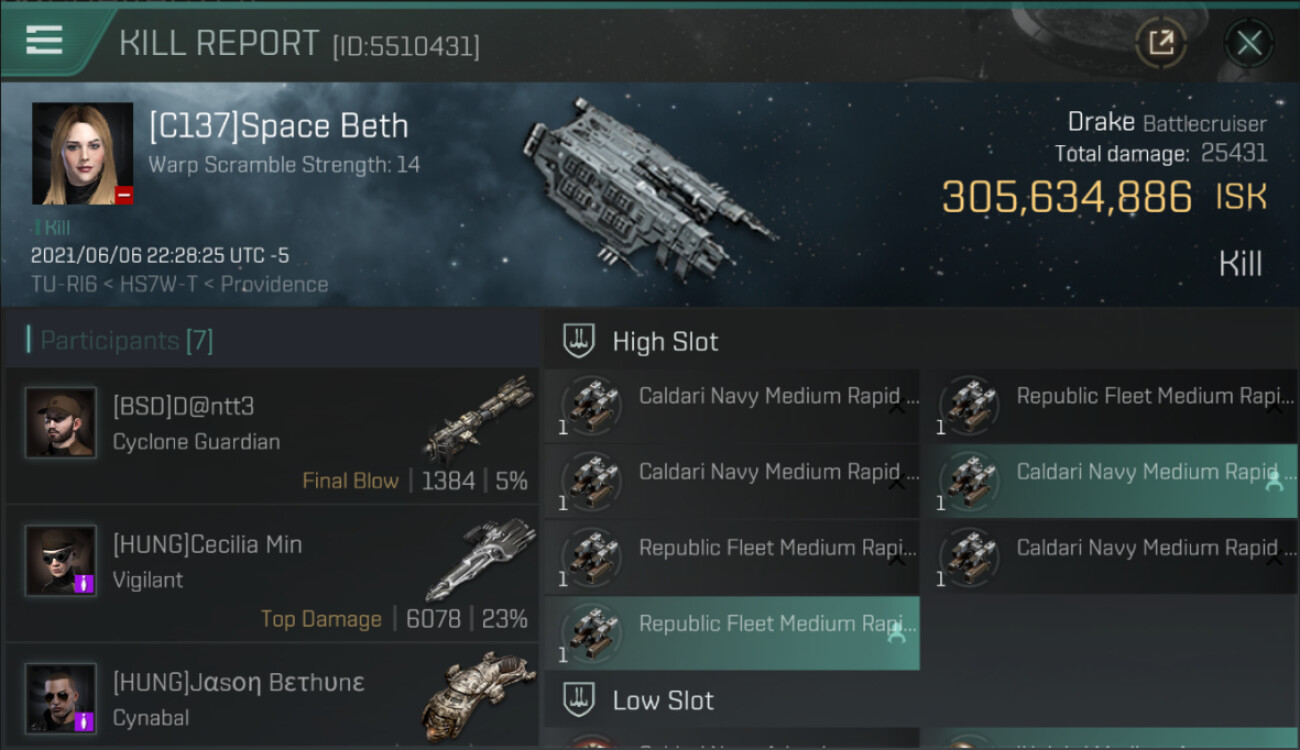Click the TU-RI6 system location link
The width and height of the screenshot is (1300, 750).
pos(65,284)
